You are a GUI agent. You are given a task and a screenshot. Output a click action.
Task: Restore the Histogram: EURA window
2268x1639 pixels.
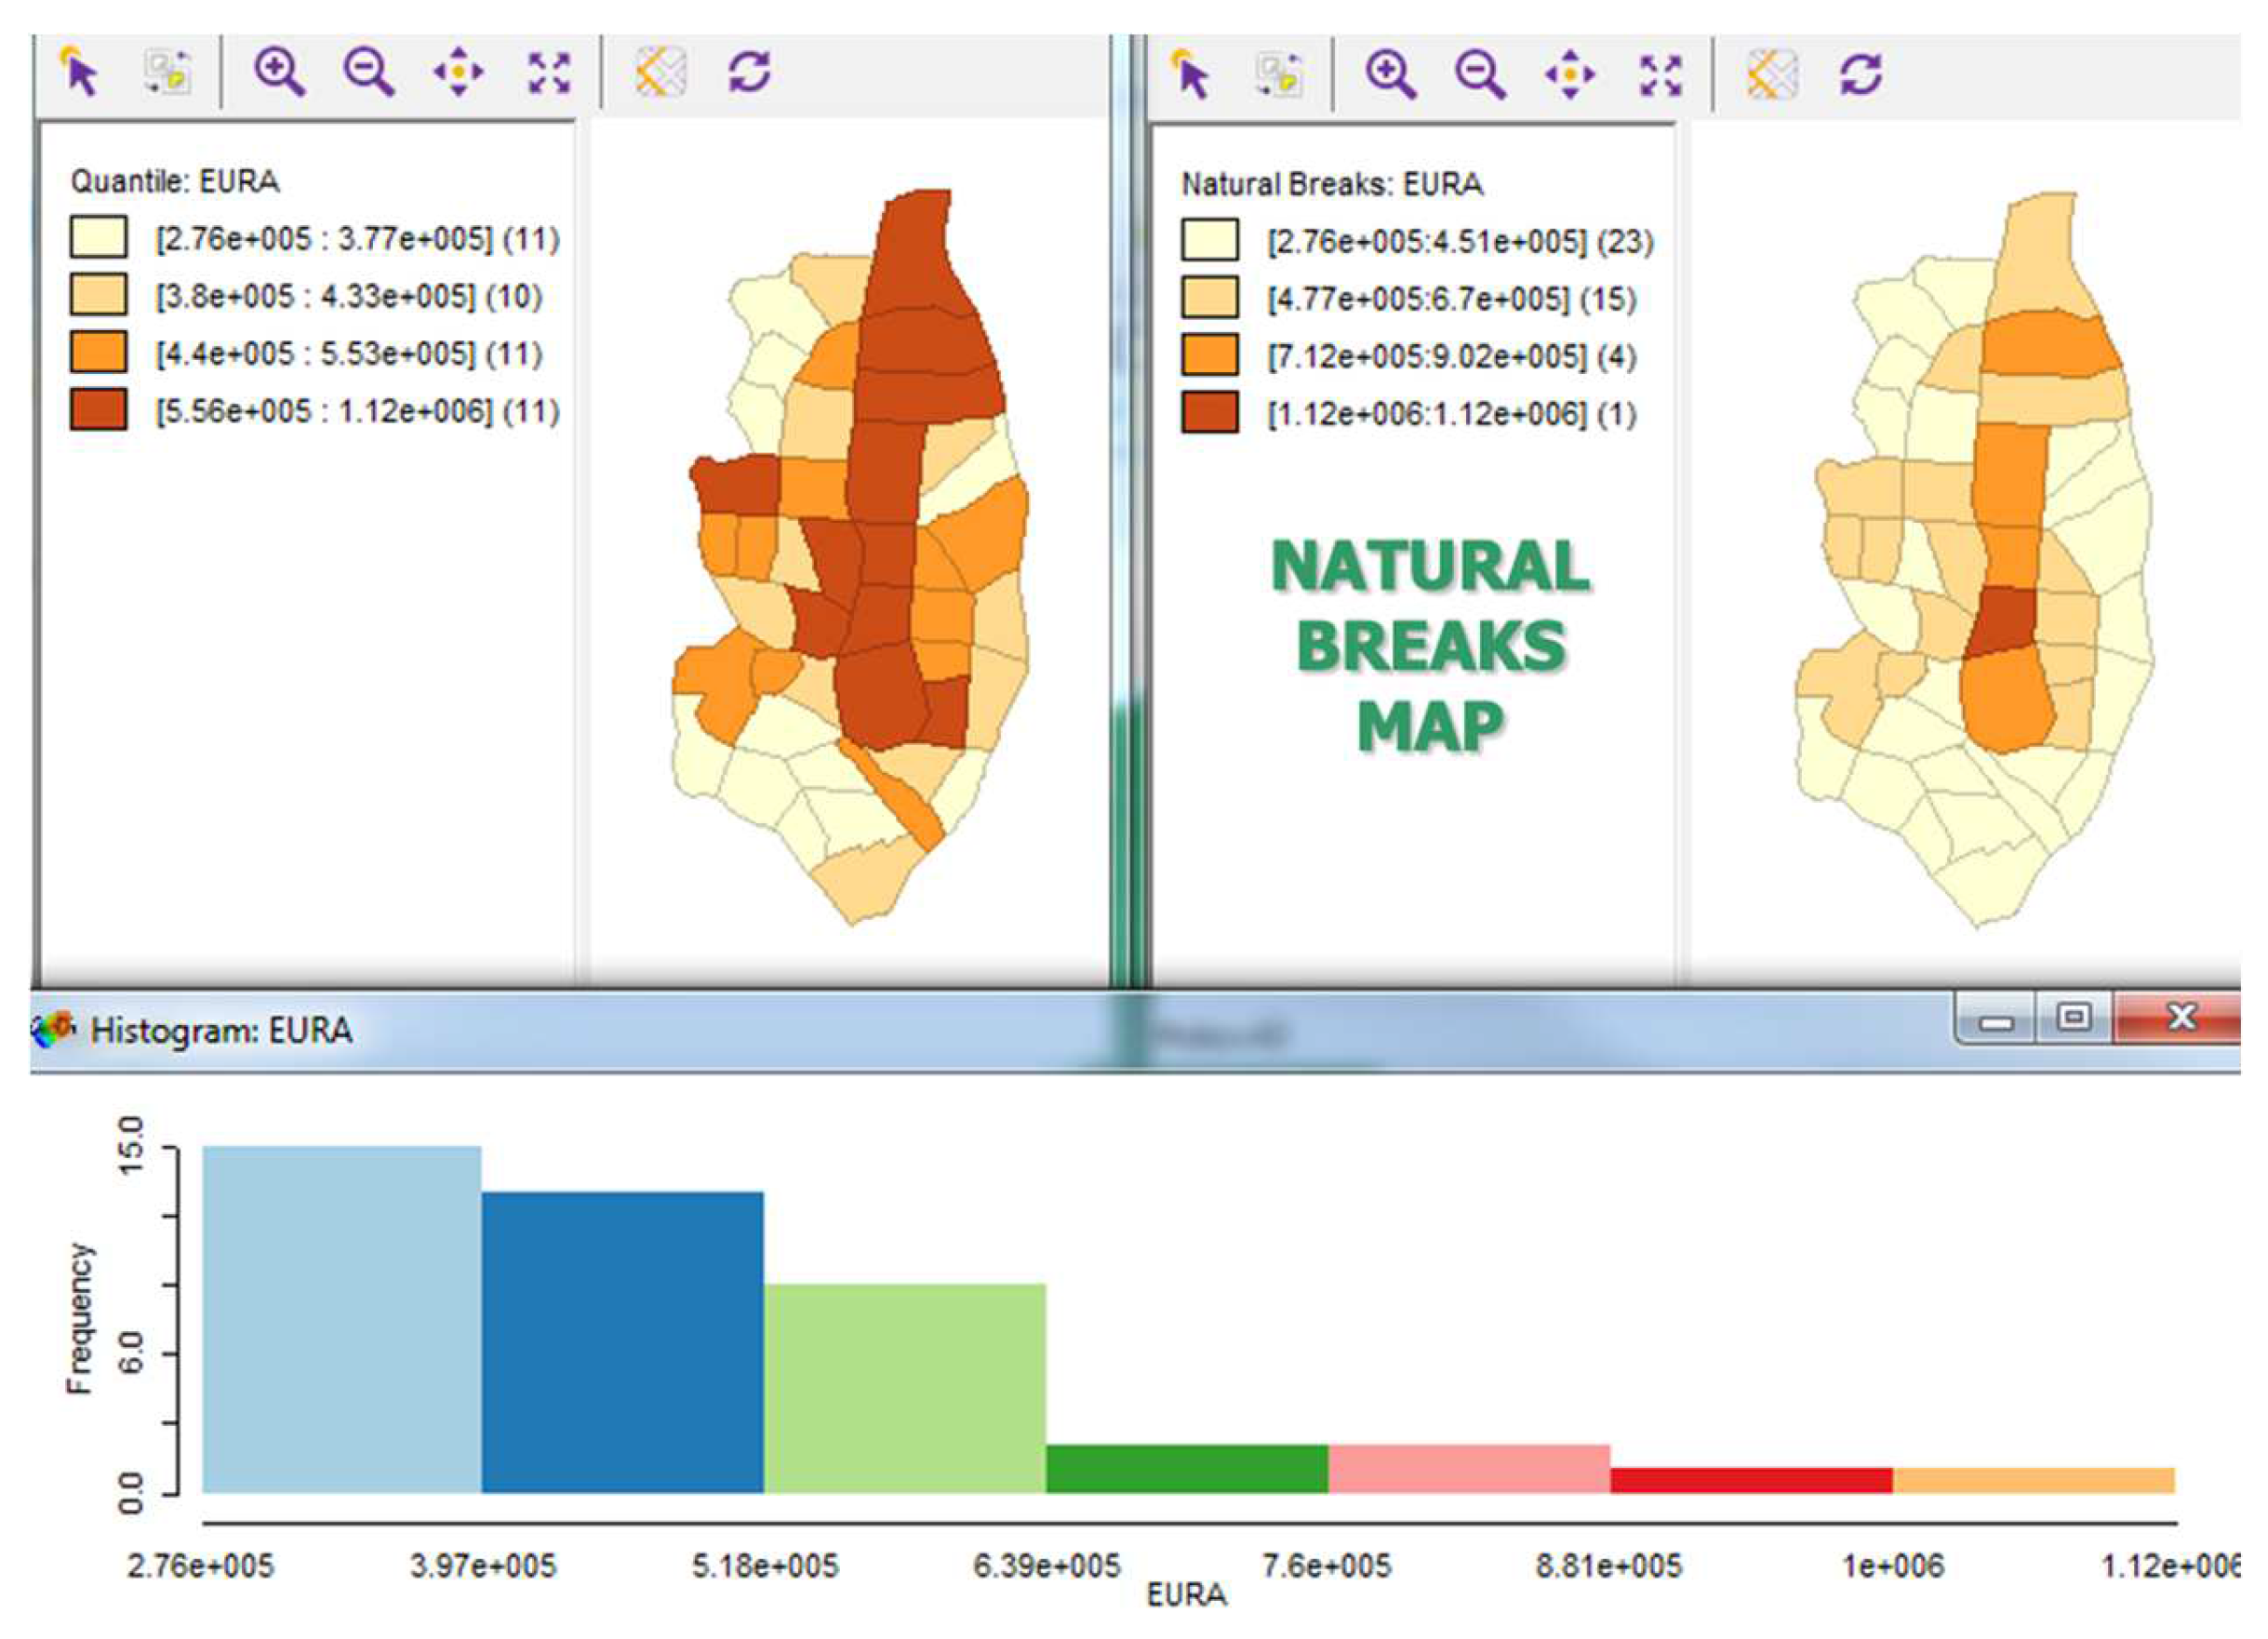[2074, 1019]
